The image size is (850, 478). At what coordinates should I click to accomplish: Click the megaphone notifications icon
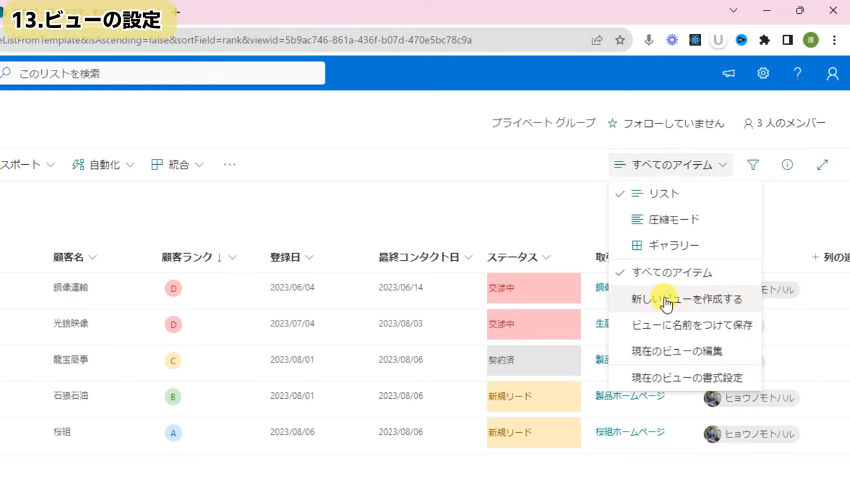729,73
